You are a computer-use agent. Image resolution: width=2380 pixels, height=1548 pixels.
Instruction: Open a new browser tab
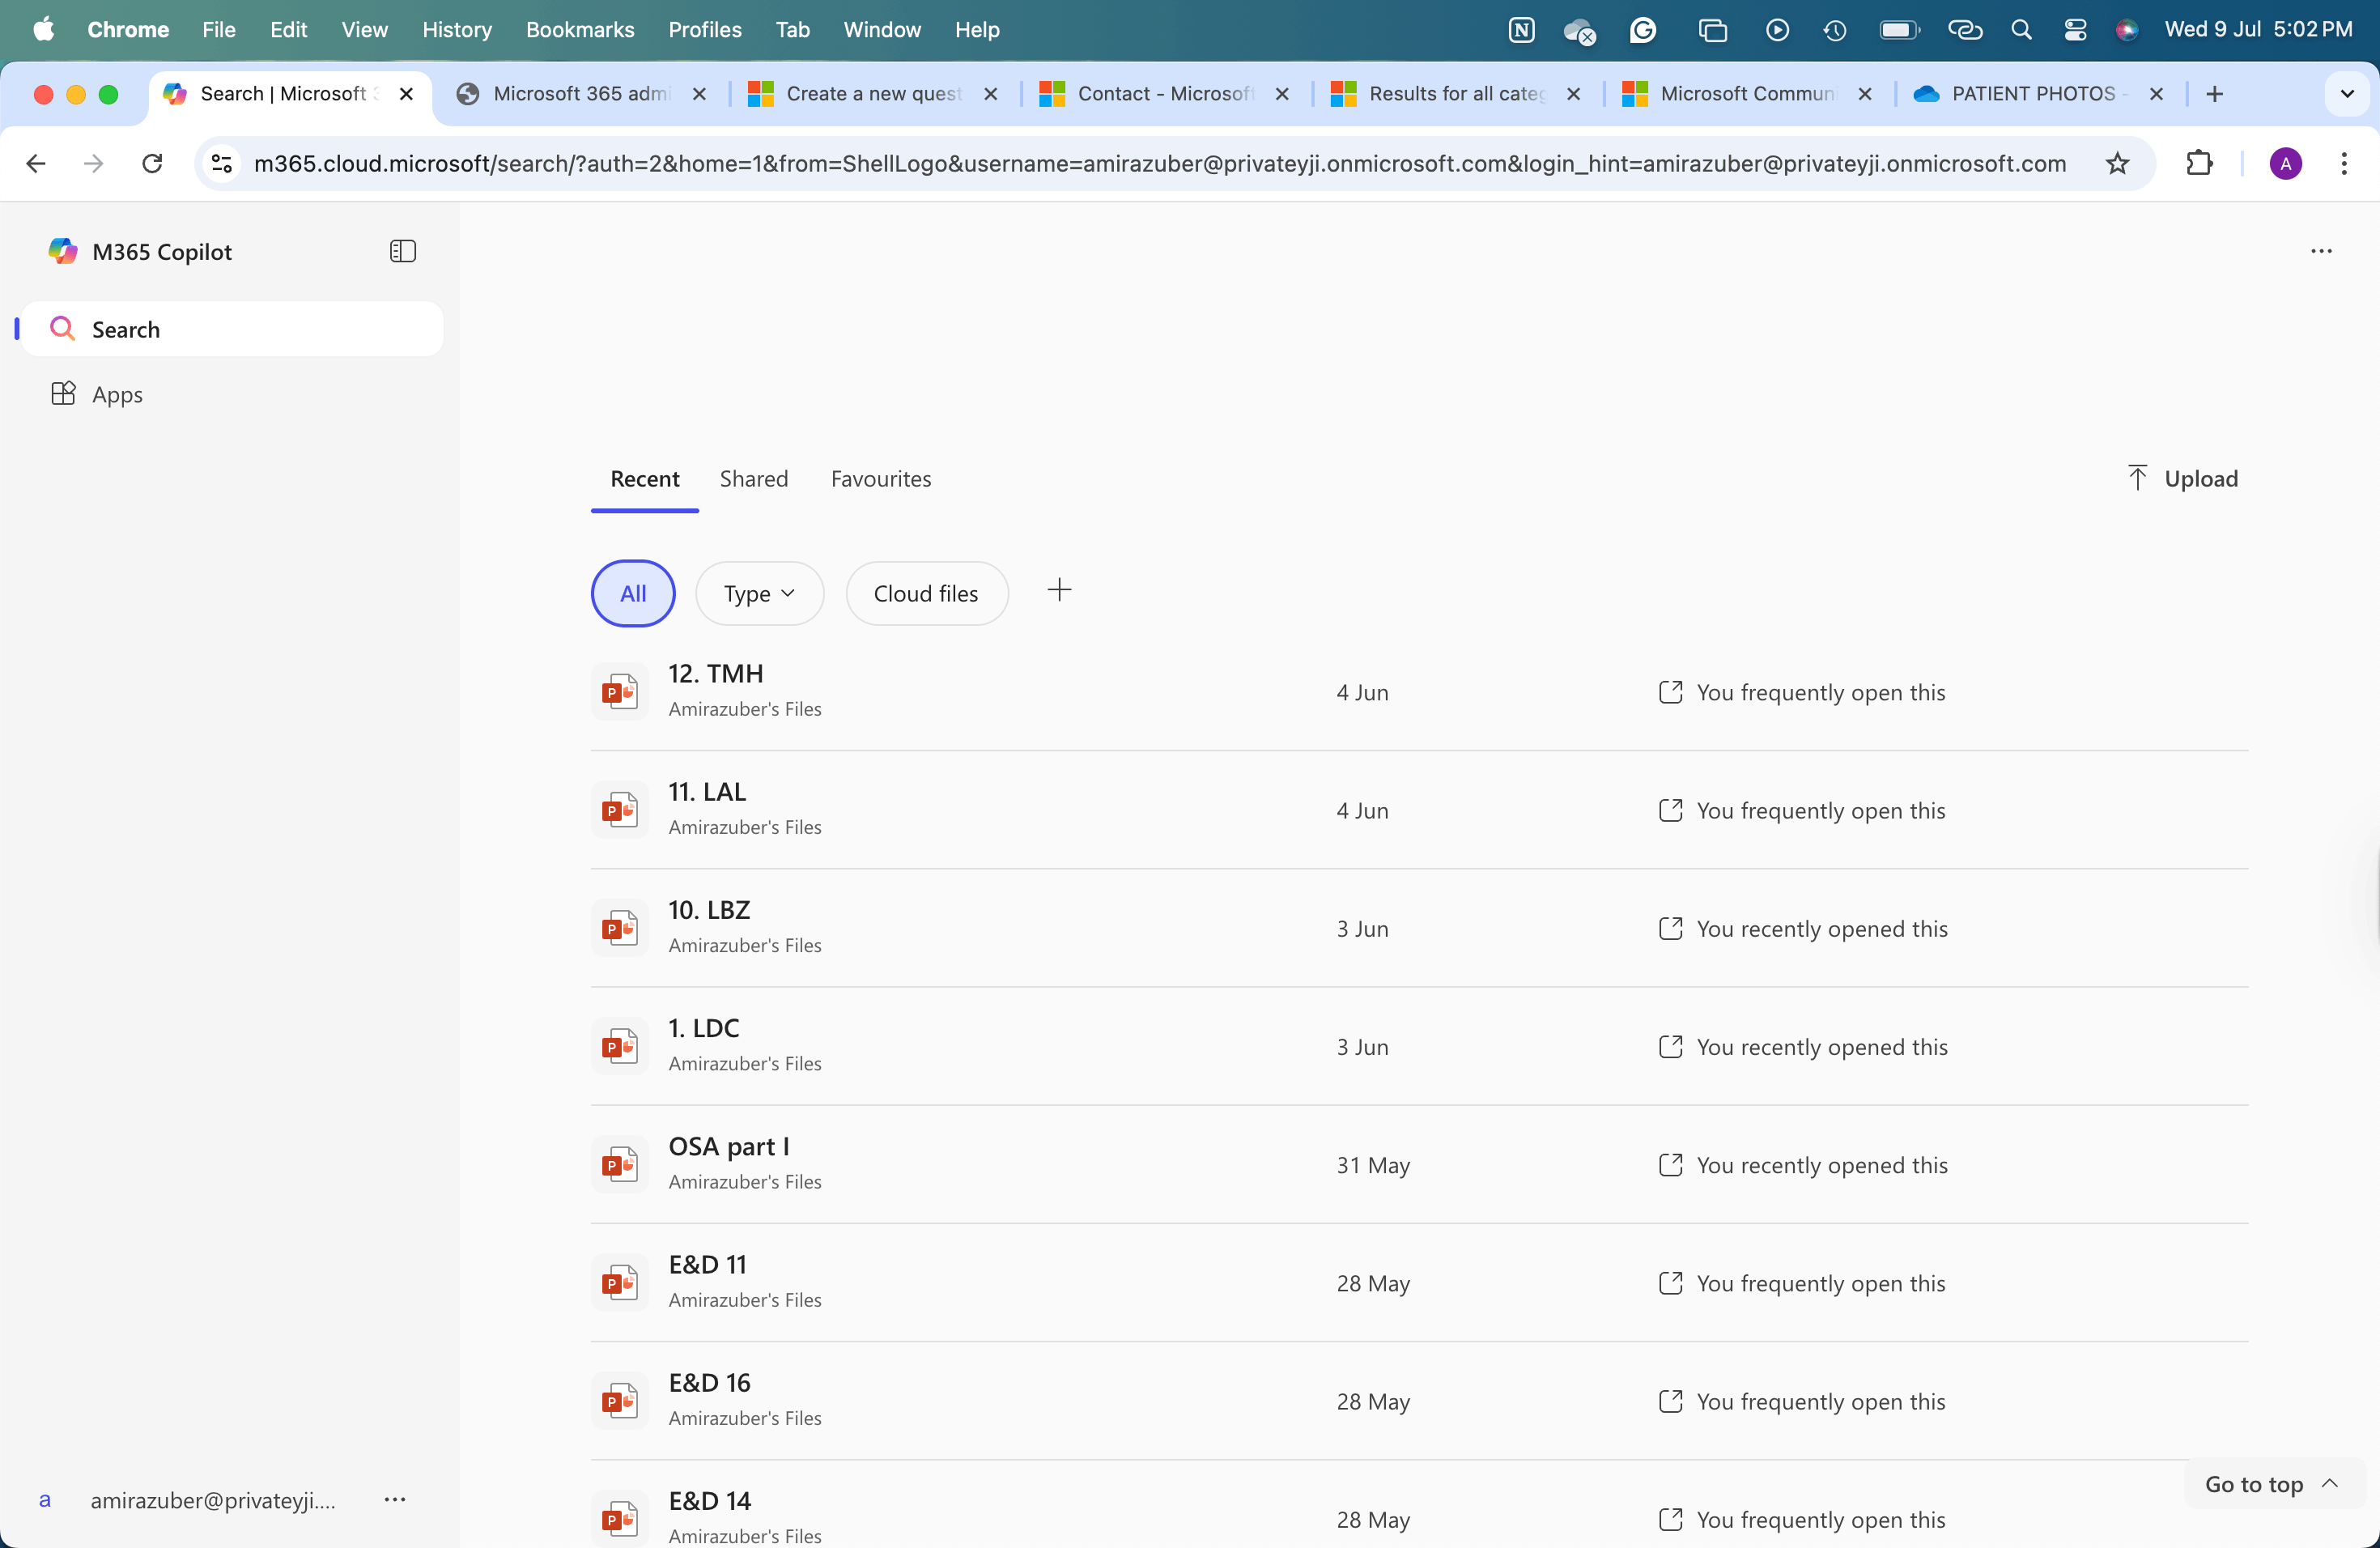pyautogui.click(x=2214, y=94)
